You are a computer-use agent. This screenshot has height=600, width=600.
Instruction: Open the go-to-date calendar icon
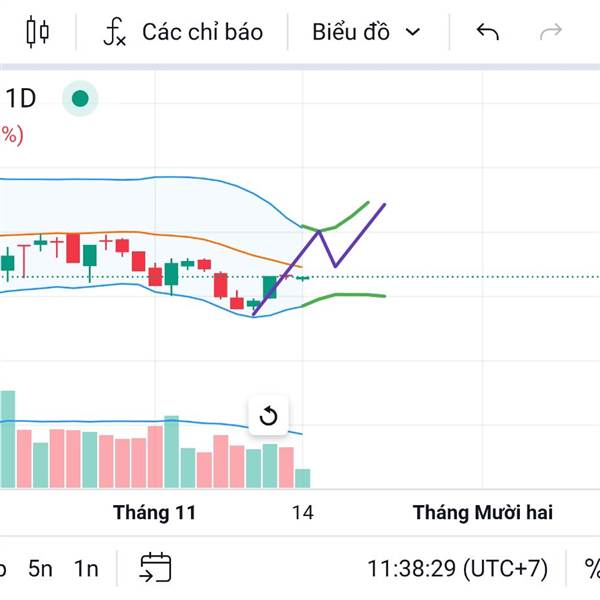(155, 568)
